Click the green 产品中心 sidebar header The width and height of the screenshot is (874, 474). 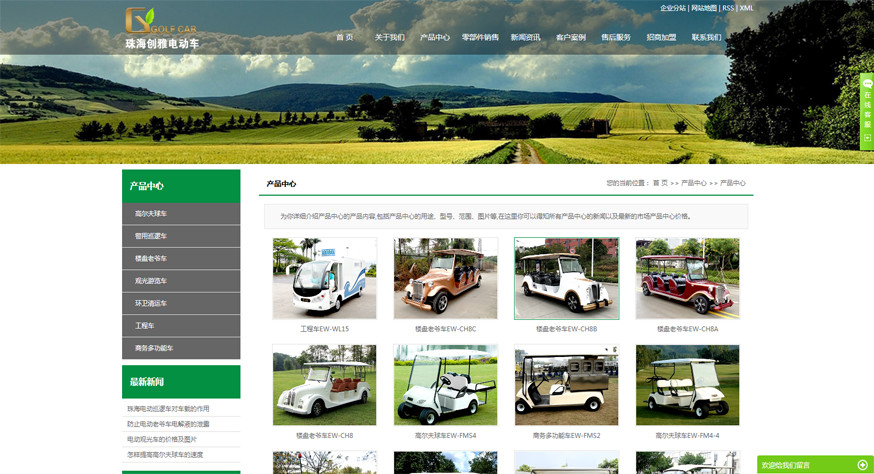point(181,186)
